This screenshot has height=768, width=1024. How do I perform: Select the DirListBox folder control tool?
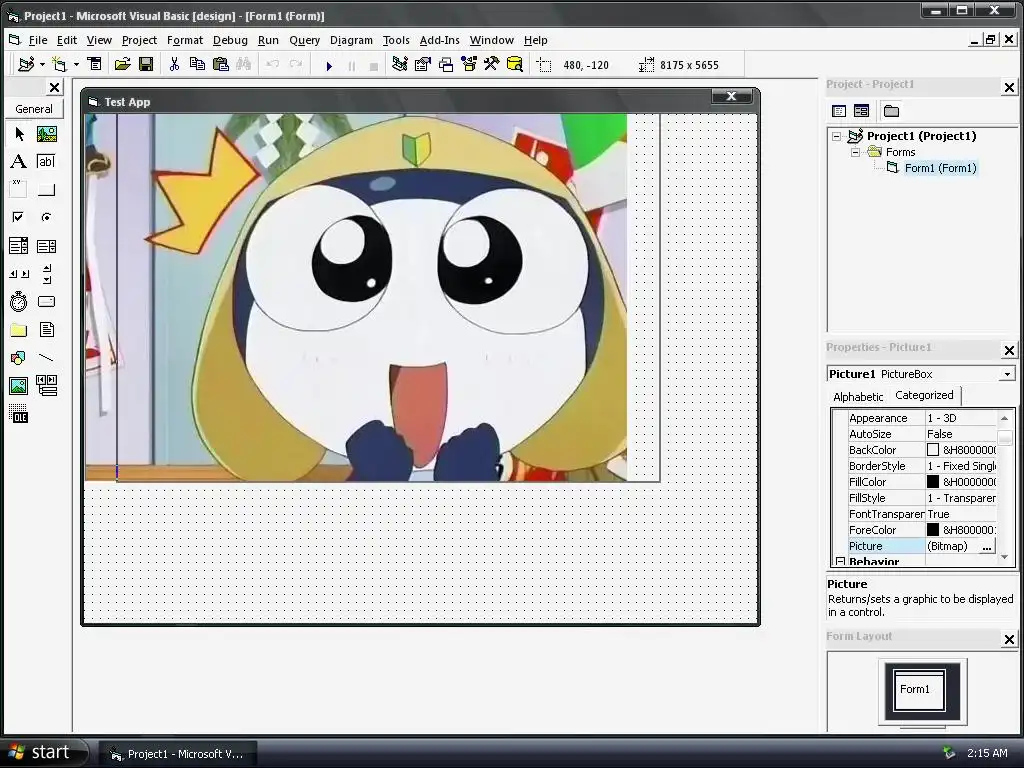(x=19, y=330)
